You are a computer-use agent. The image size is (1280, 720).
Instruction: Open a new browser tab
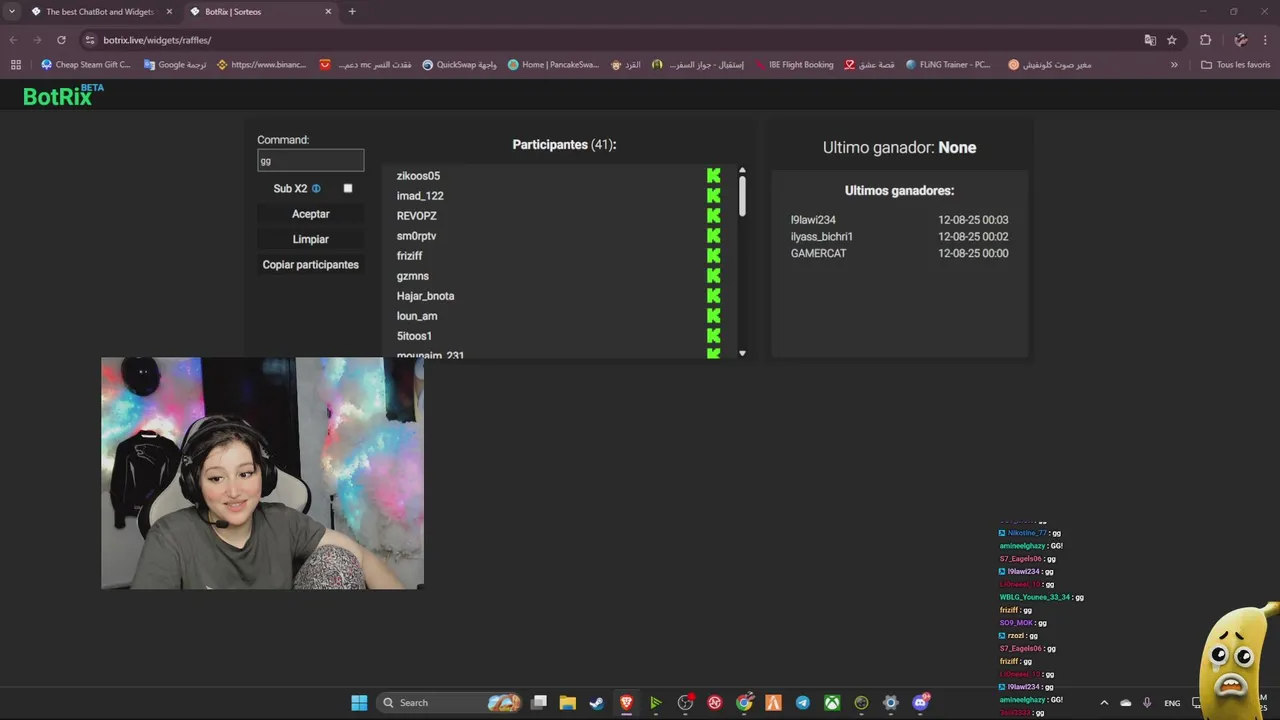tap(351, 12)
